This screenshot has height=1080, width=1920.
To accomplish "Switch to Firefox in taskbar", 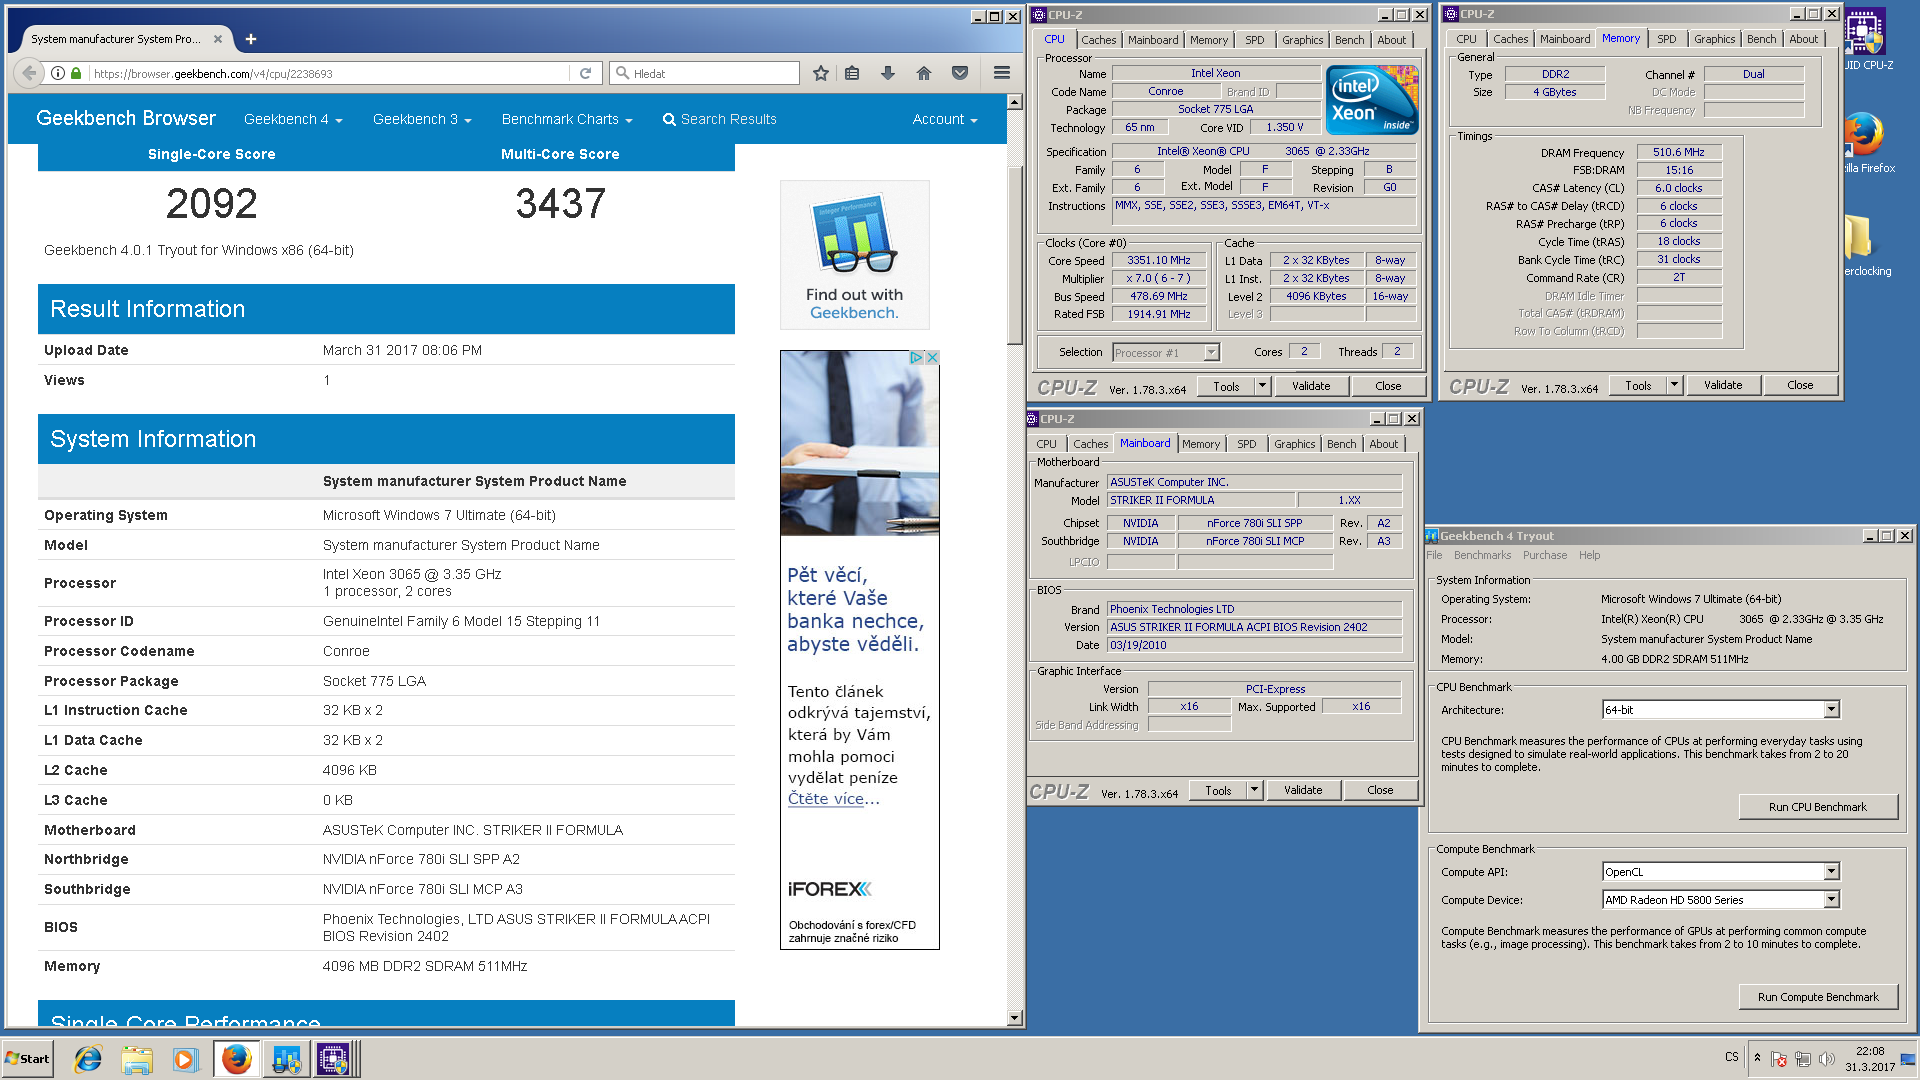I will (236, 1059).
